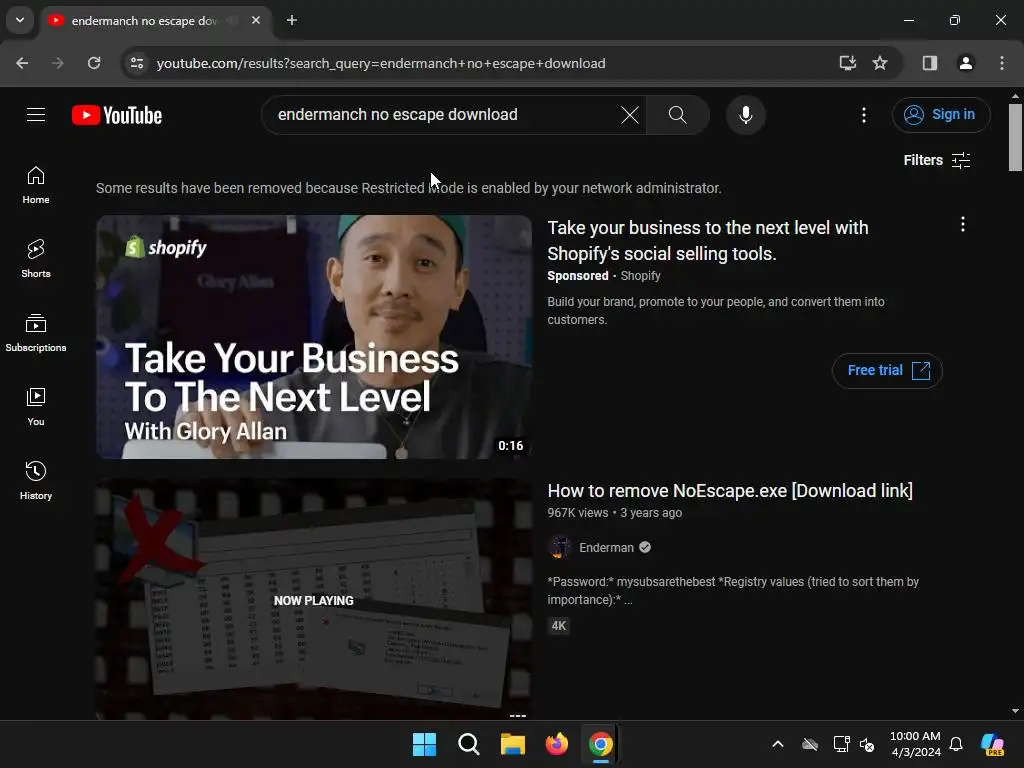This screenshot has height=768, width=1024.
Task: Sign in to YouTube
Action: (x=940, y=115)
